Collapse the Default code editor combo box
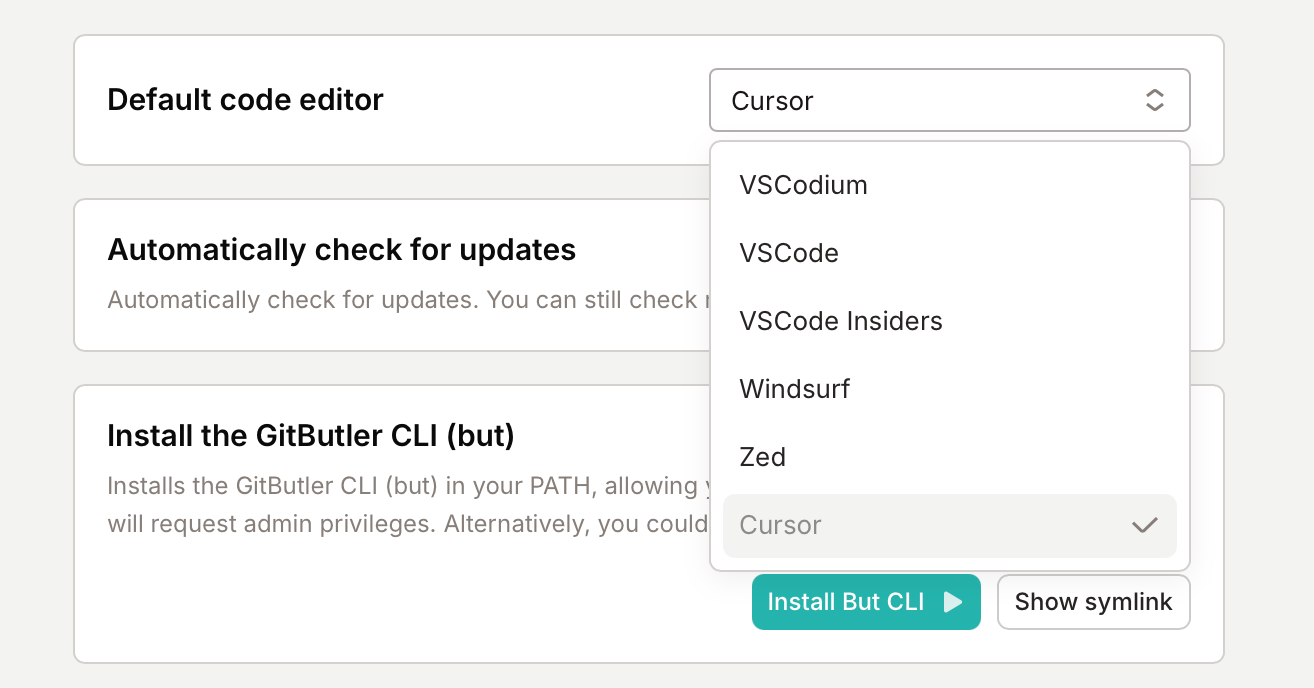 coord(950,100)
